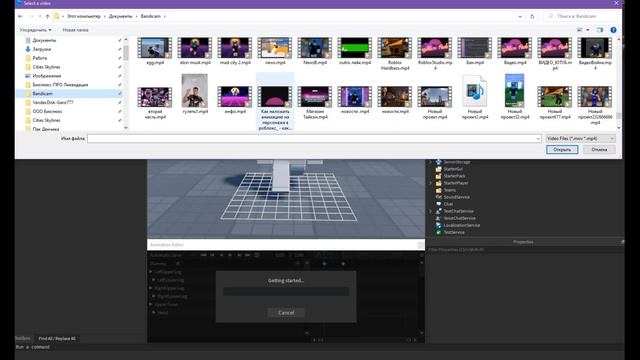Click the Getting started progress bar

(286, 291)
